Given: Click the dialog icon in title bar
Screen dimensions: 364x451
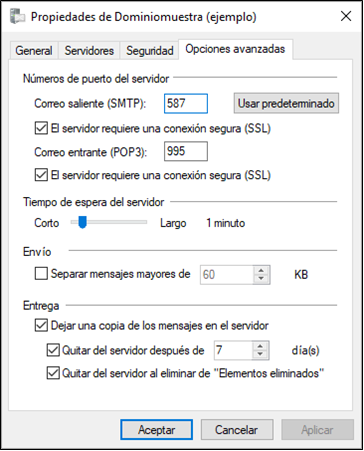Looking at the screenshot, I should [x=18, y=17].
